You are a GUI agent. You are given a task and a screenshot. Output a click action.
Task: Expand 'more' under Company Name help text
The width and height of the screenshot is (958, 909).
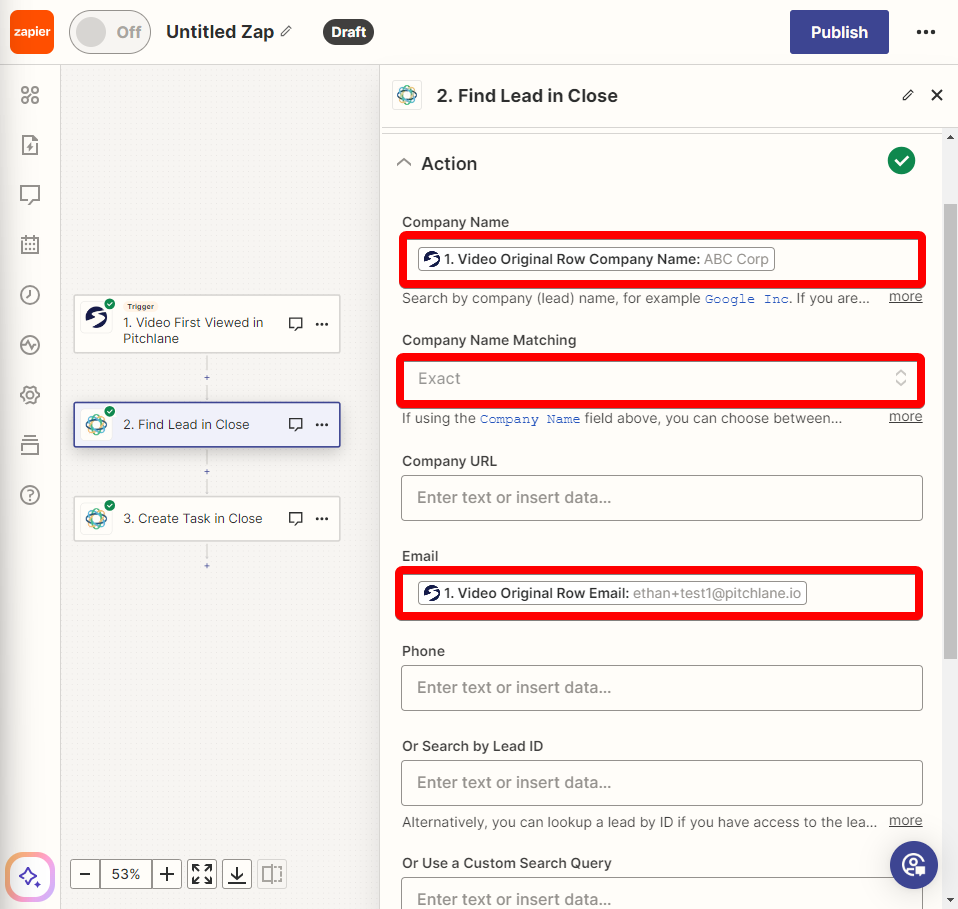point(905,296)
